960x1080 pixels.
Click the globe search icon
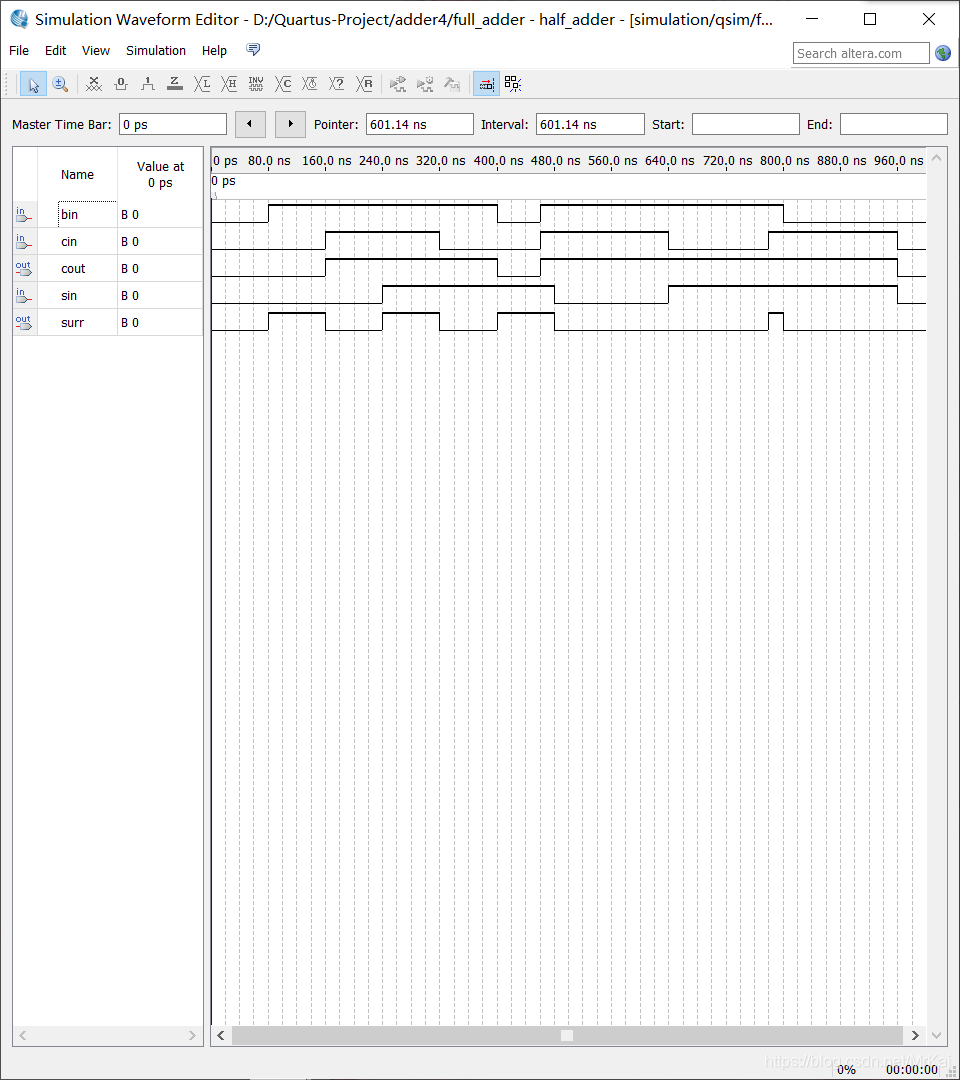tap(943, 53)
